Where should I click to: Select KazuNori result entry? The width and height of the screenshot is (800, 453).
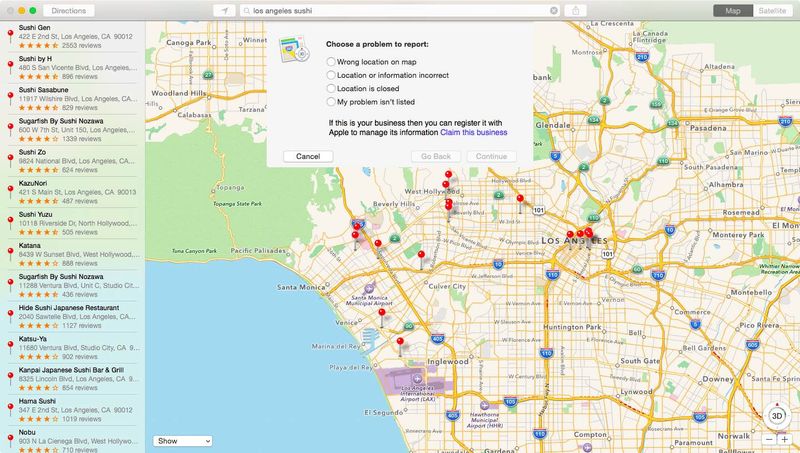tap(72, 192)
